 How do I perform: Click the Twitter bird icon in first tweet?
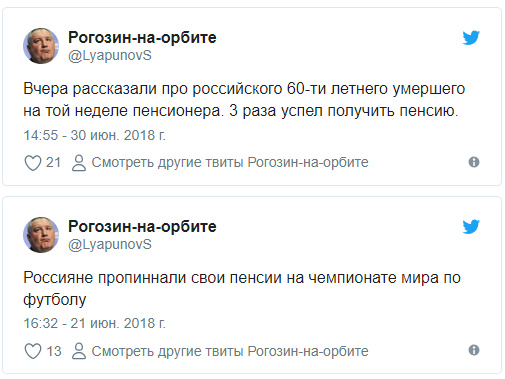[471, 38]
